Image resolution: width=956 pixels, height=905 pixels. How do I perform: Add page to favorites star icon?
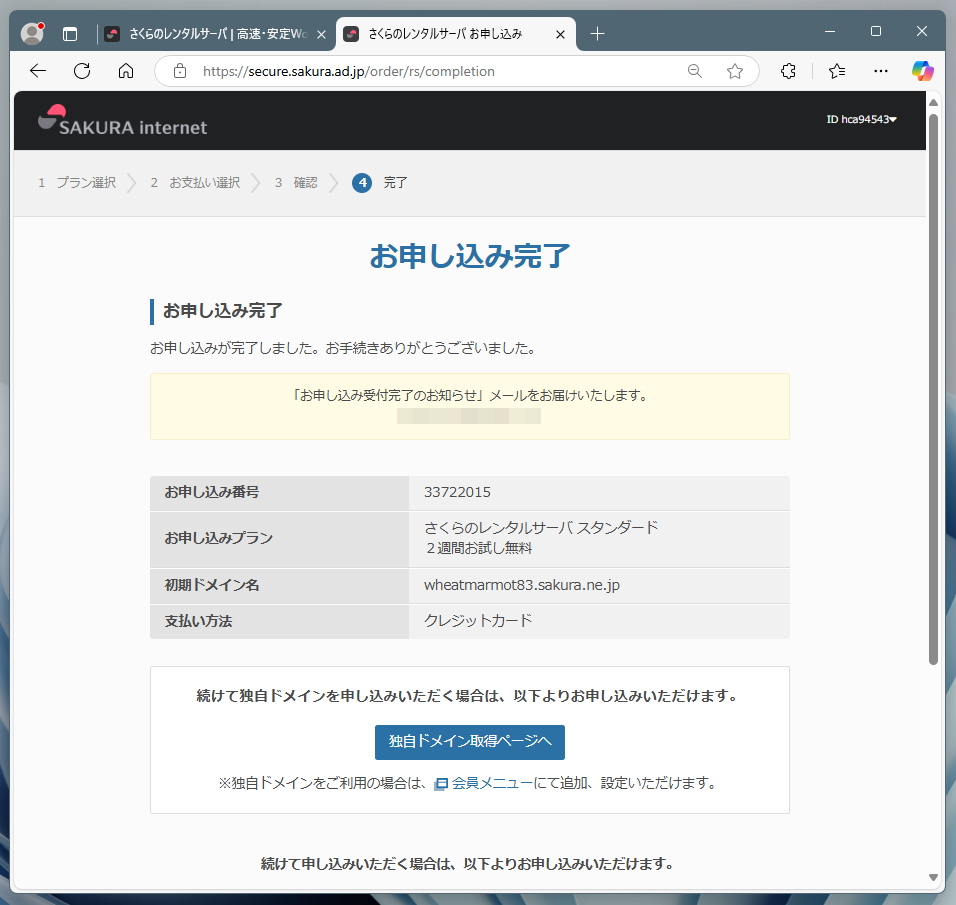click(x=735, y=71)
